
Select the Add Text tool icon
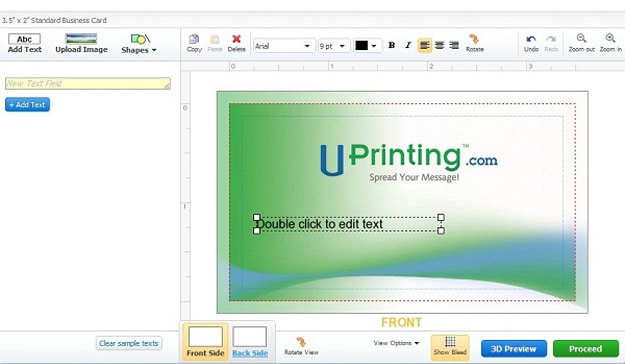click(x=24, y=43)
